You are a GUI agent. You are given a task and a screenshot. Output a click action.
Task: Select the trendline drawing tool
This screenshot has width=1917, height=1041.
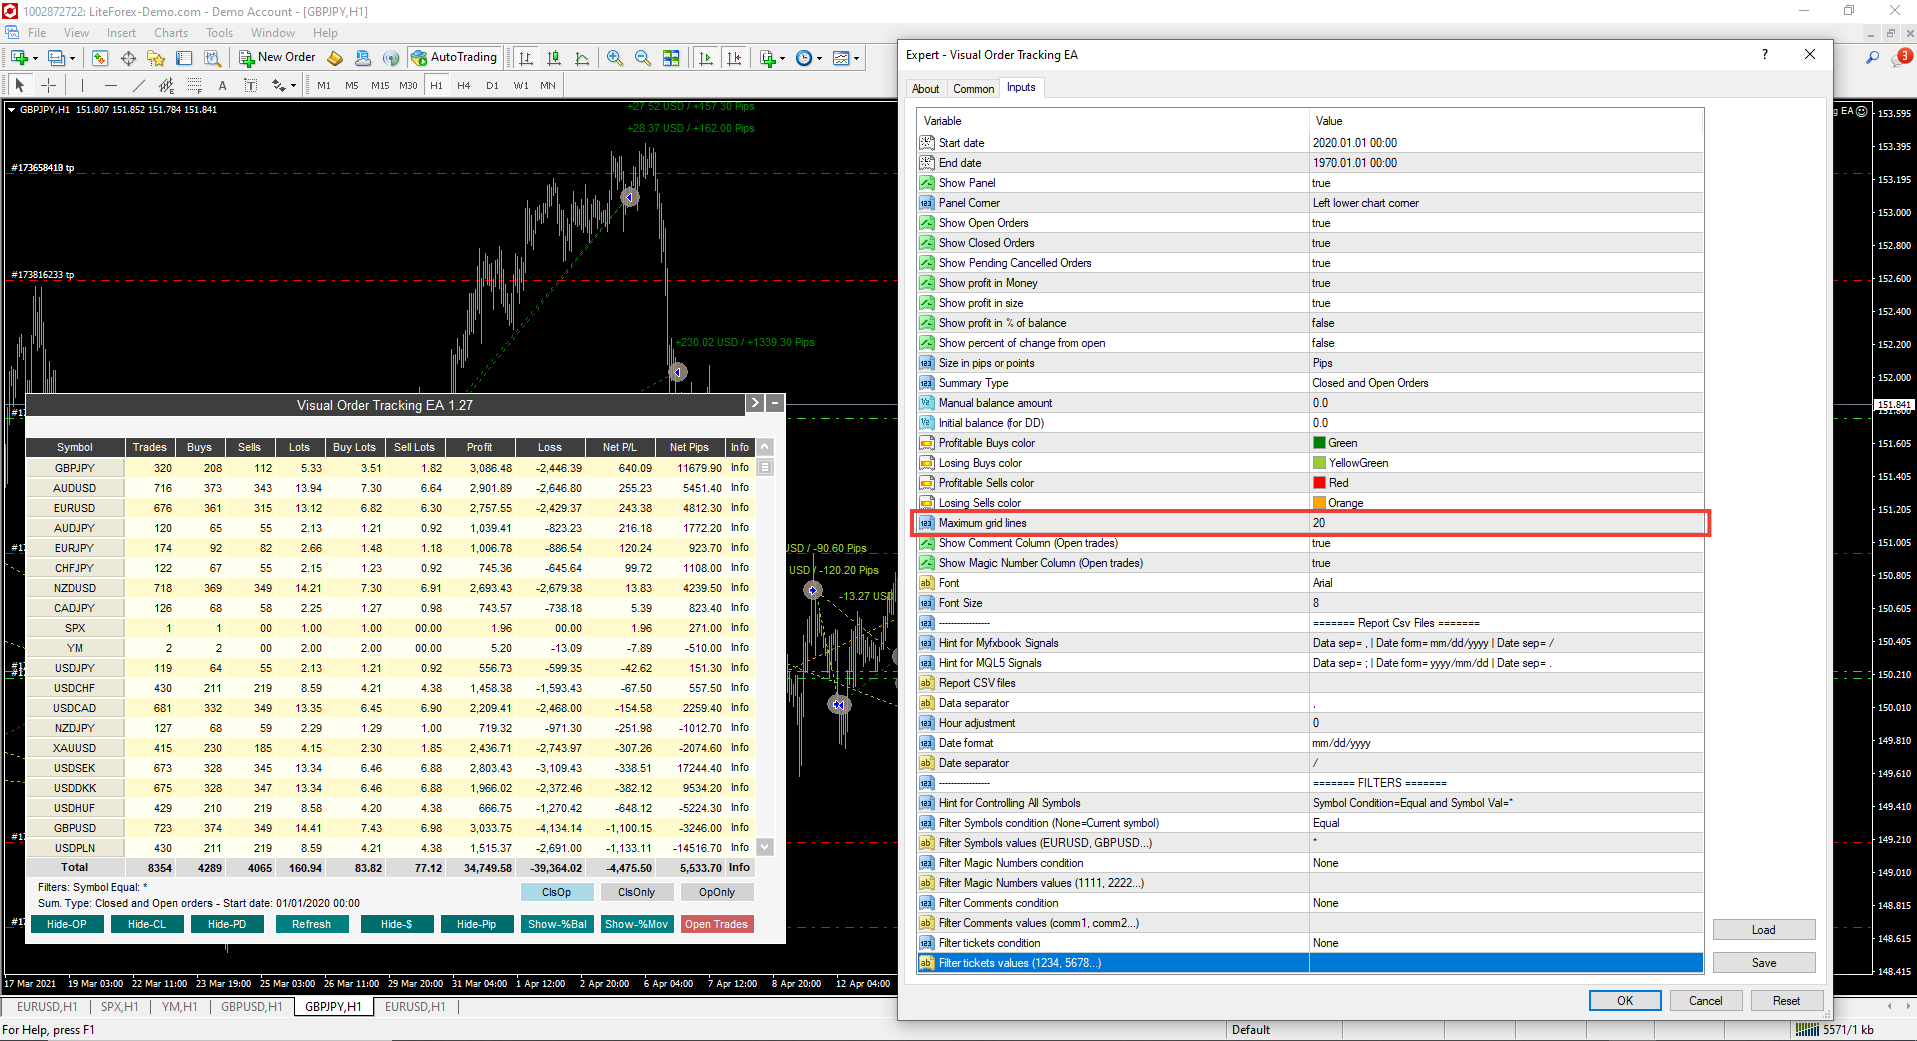pyautogui.click(x=138, y=85)
